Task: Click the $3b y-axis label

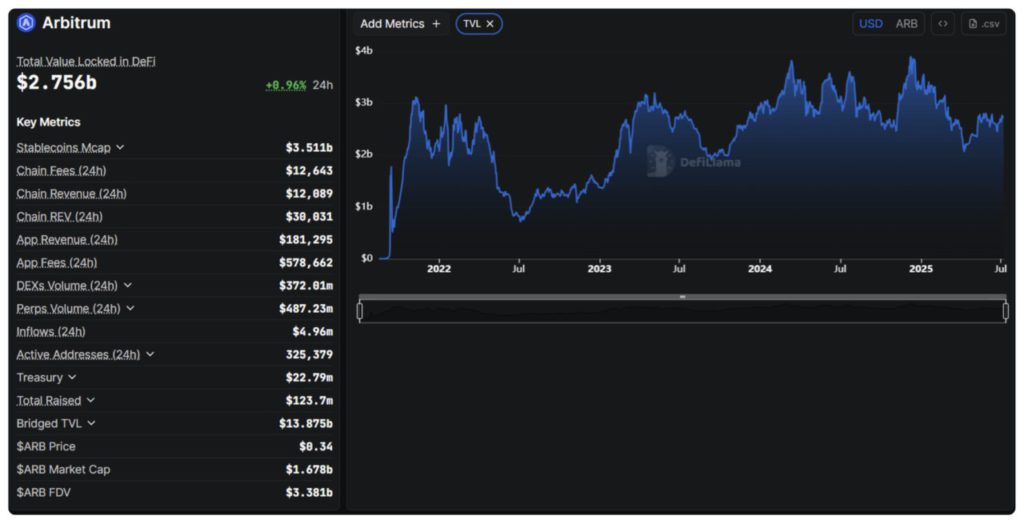Action: [x=364, y=102]
